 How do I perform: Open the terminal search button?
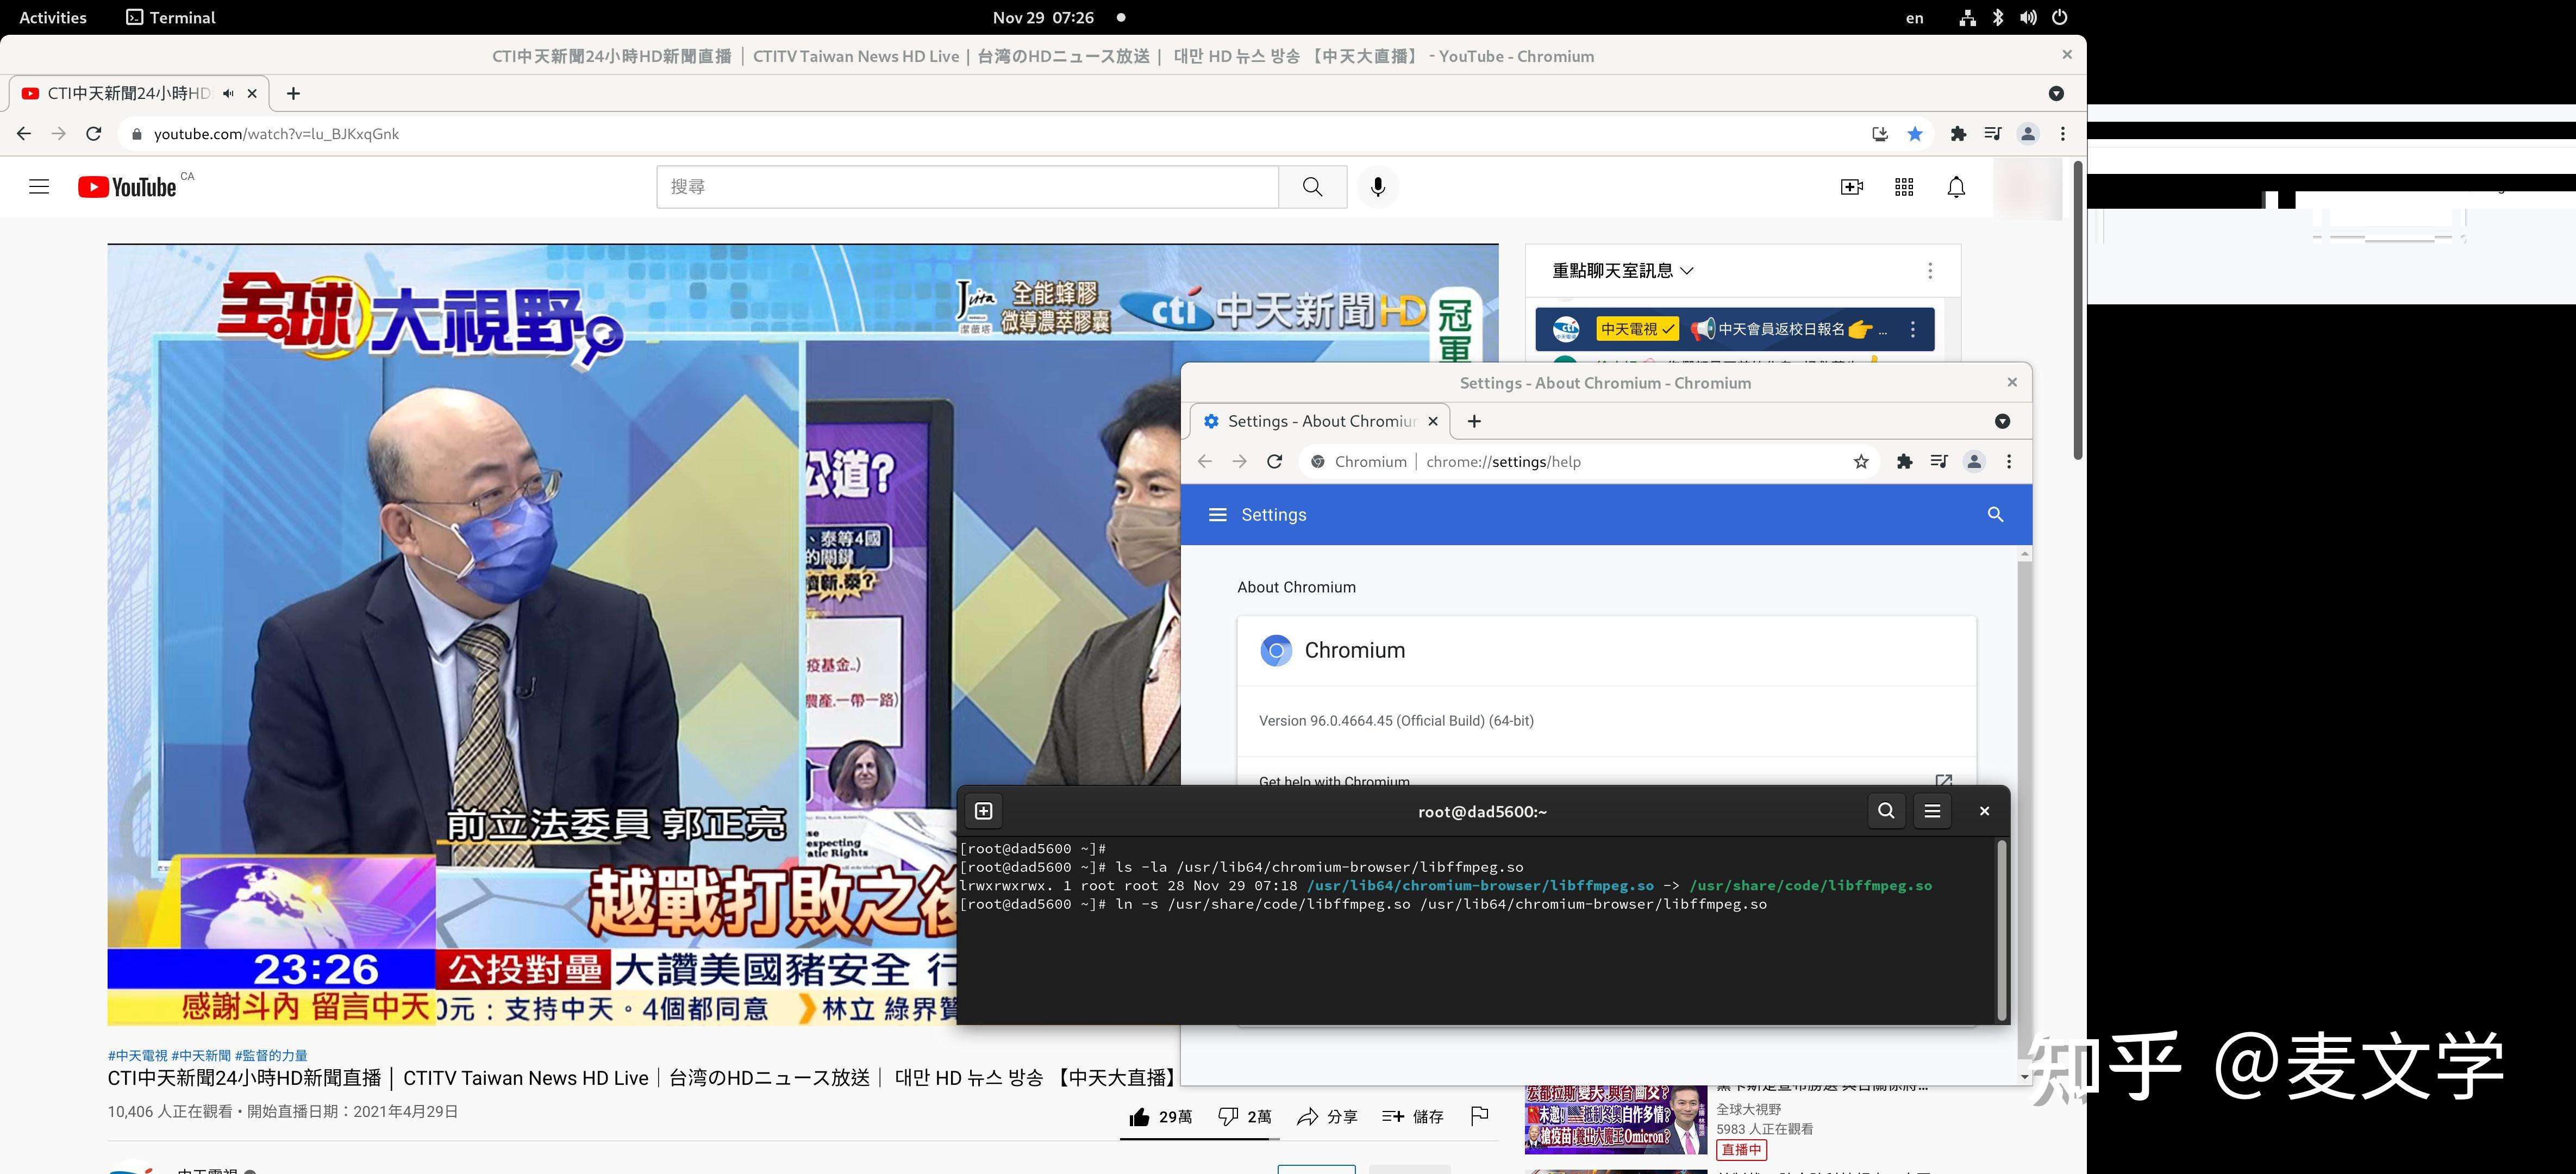1886,811
